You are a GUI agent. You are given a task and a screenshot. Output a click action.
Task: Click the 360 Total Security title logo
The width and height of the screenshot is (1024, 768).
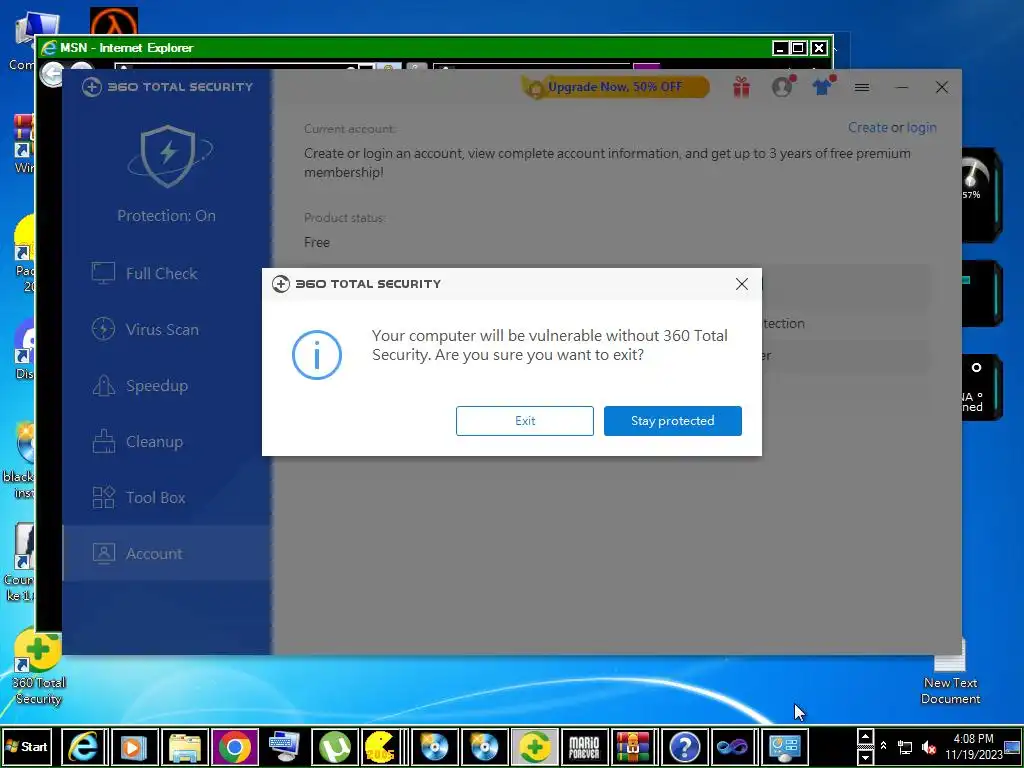[x=167, y=87]
